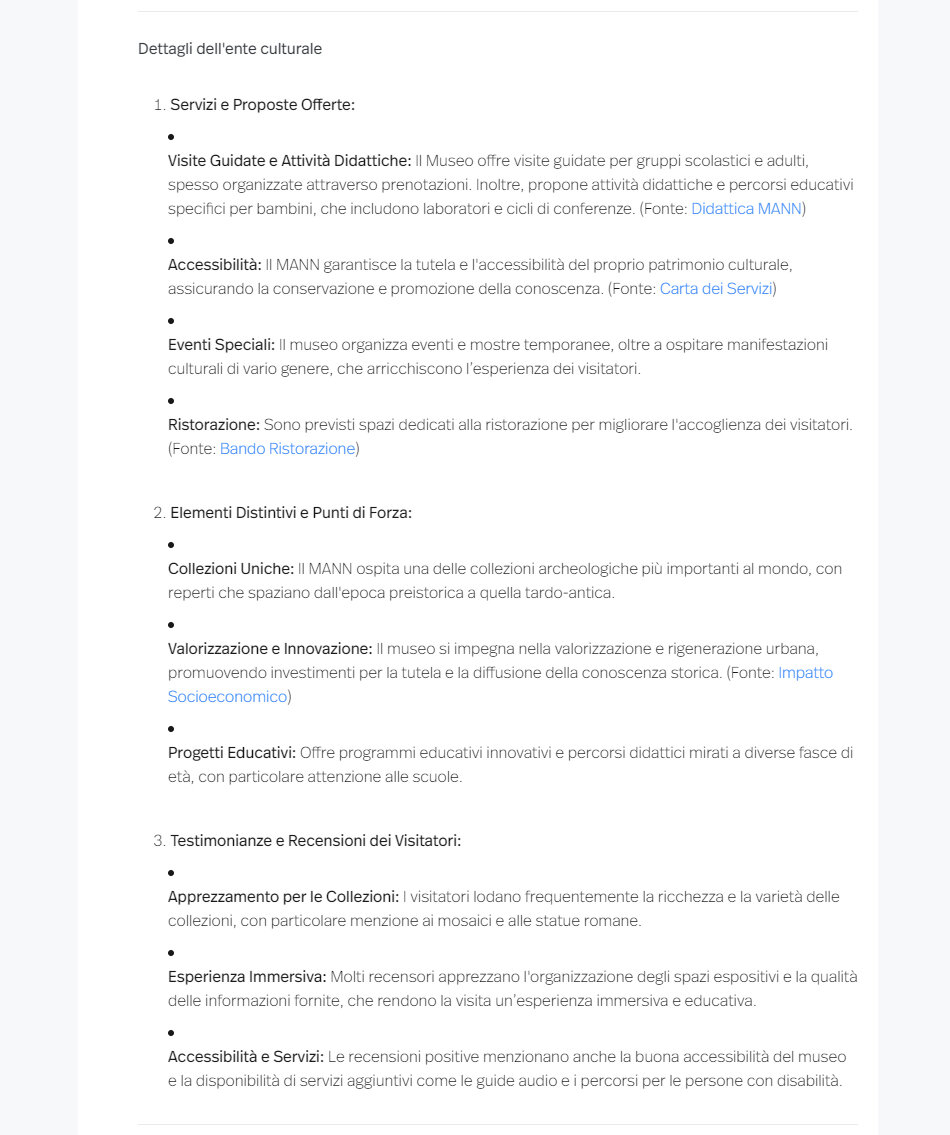Select the Servizi e Proposte Offerte heading

262,105
